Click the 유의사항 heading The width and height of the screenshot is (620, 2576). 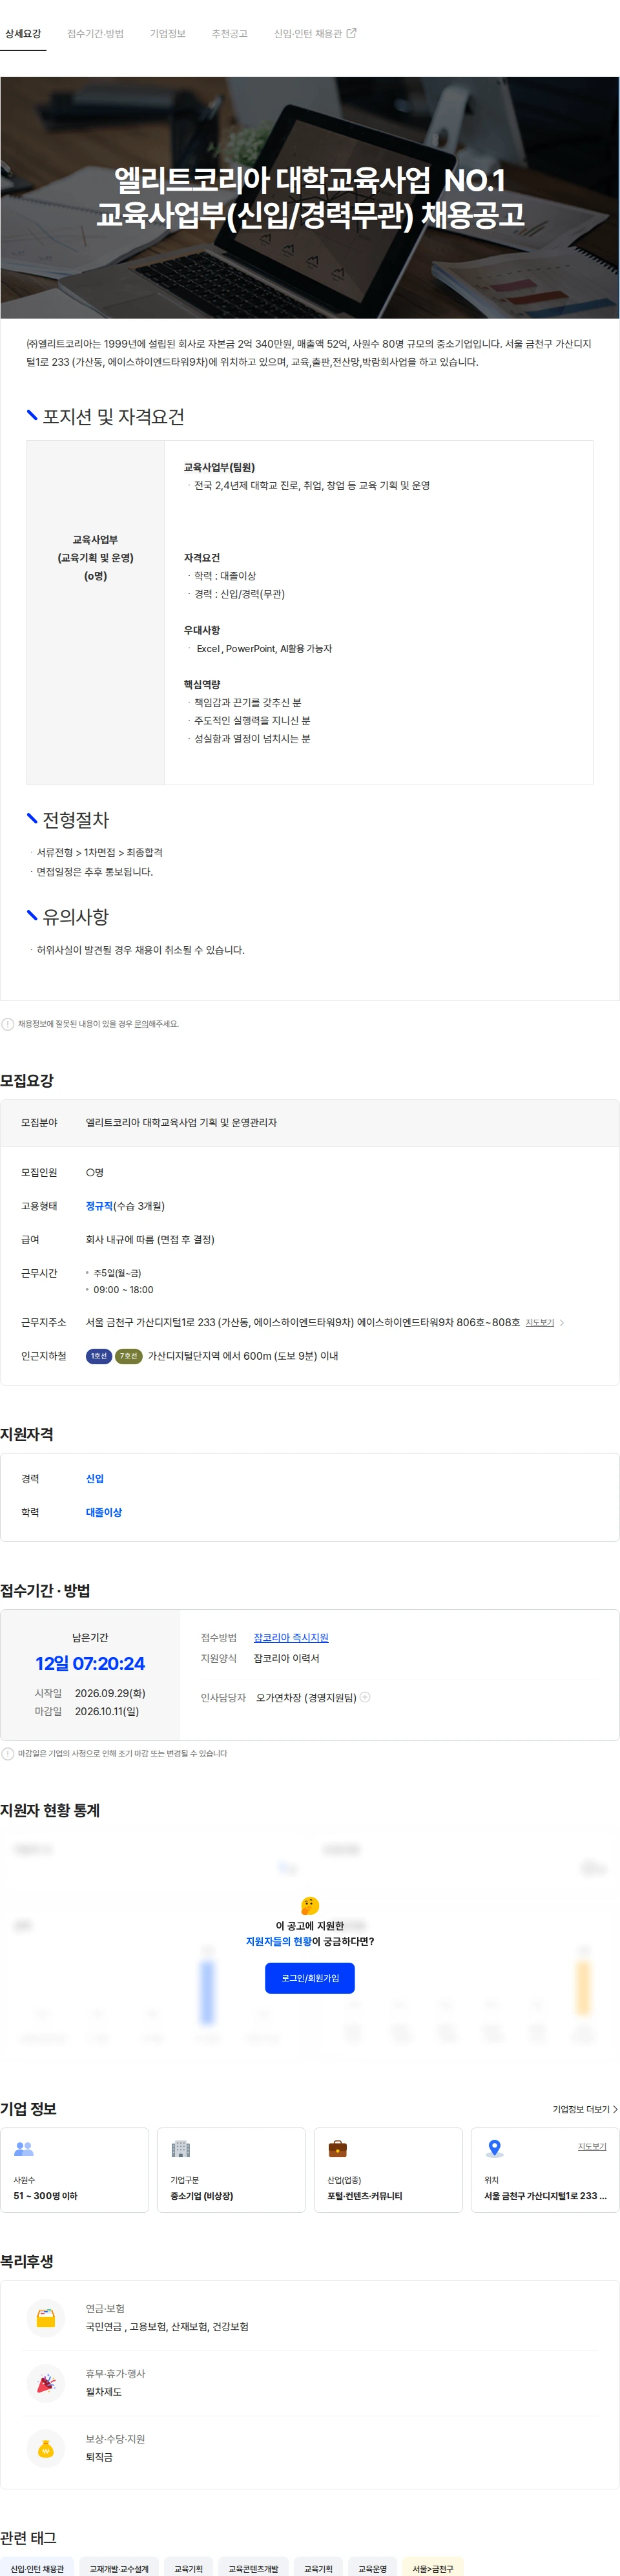point(75,916)
